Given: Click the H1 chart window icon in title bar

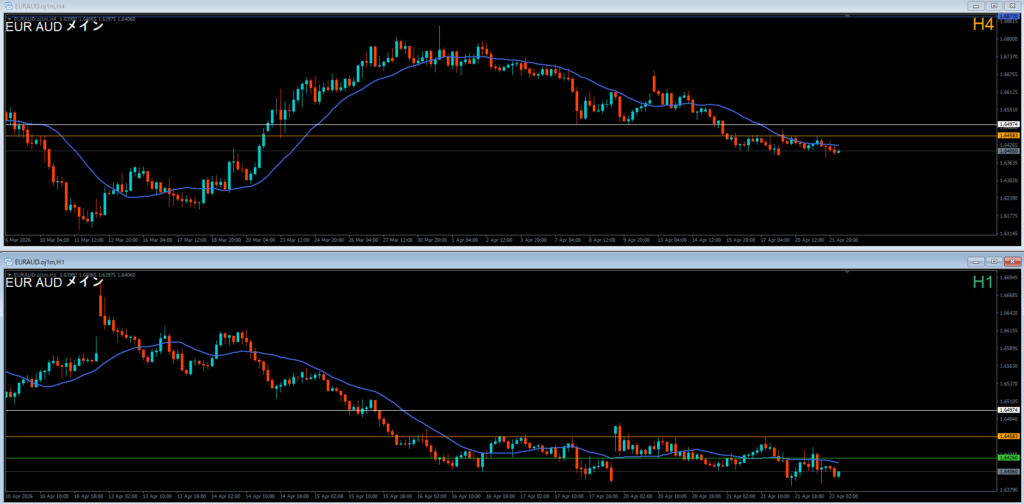Looking at the screenshot, I should tap(8, 260).
